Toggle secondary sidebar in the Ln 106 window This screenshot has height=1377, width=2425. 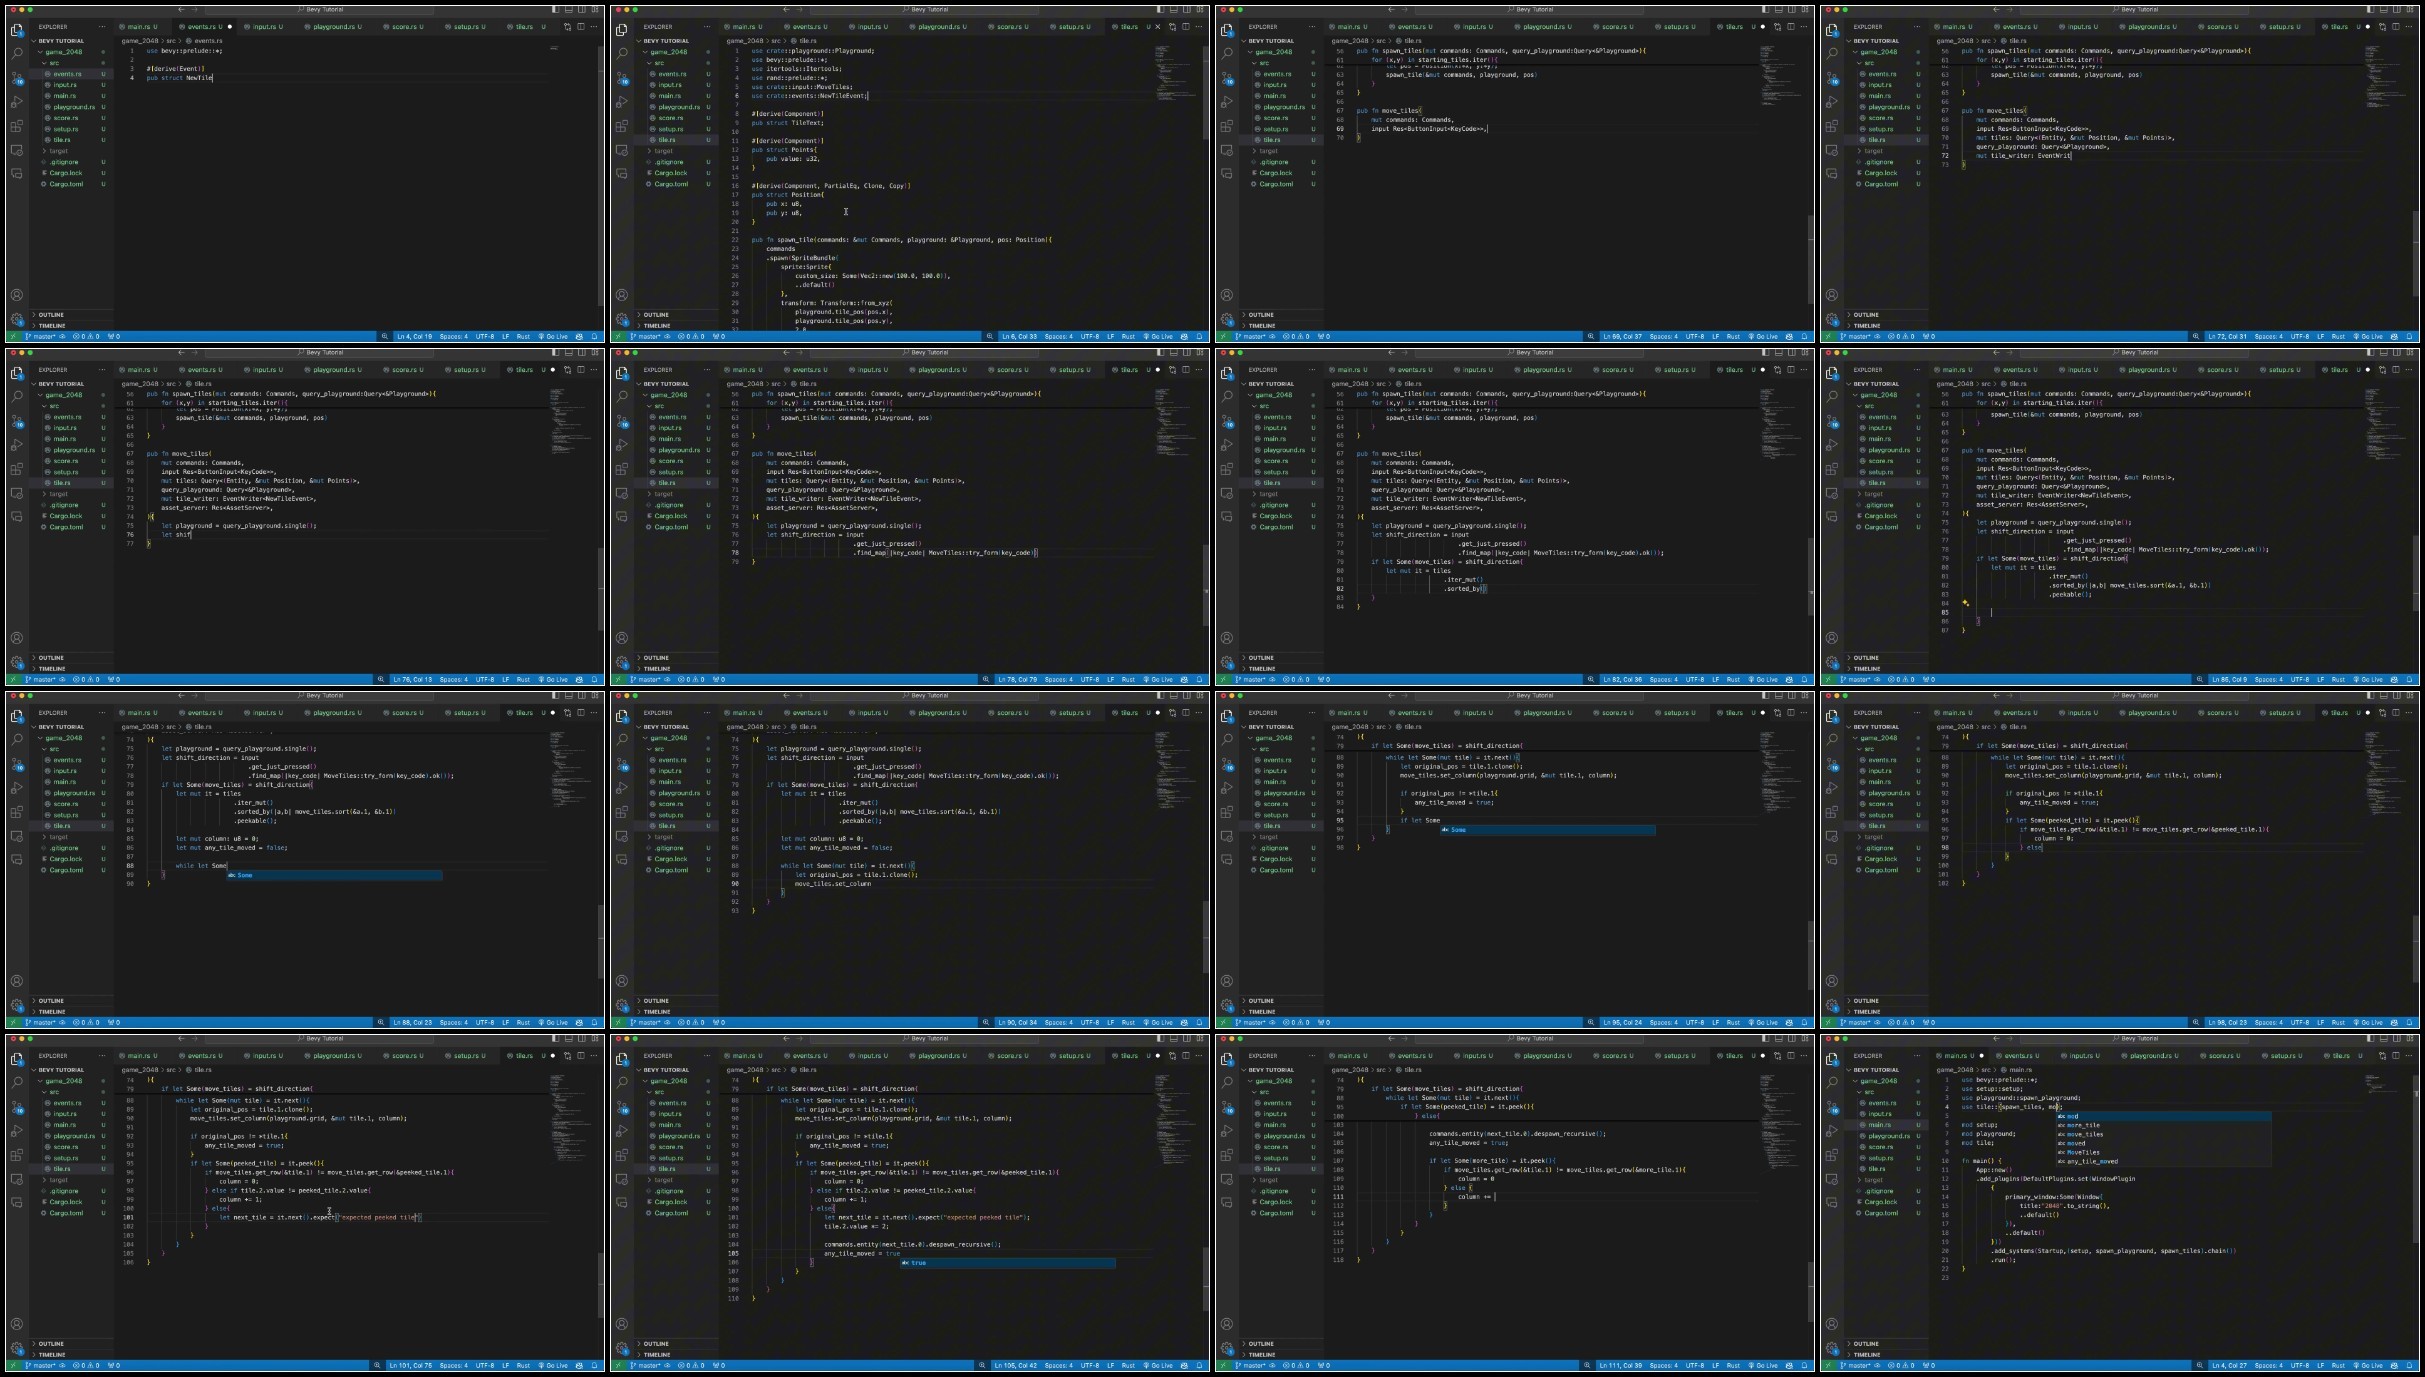point(1186,1038)
